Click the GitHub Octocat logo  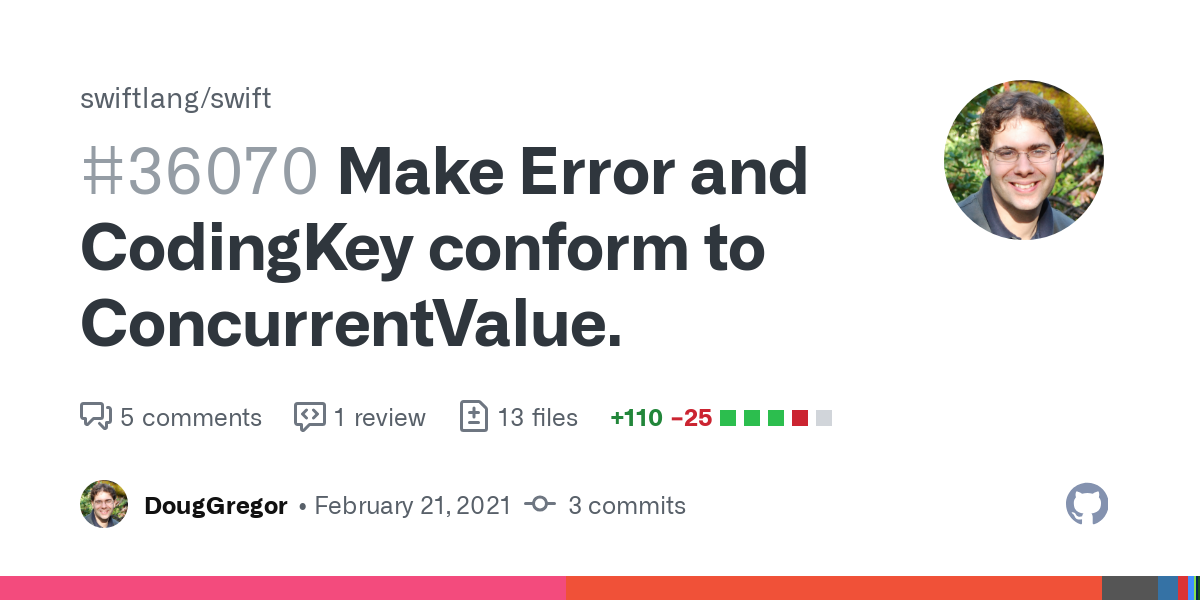point(1087,504)
